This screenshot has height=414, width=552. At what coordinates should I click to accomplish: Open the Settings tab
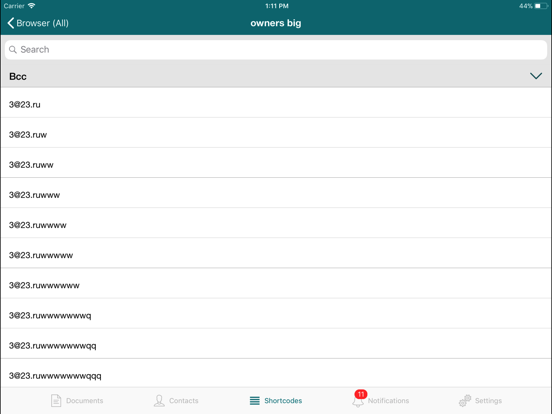[480, 401]
